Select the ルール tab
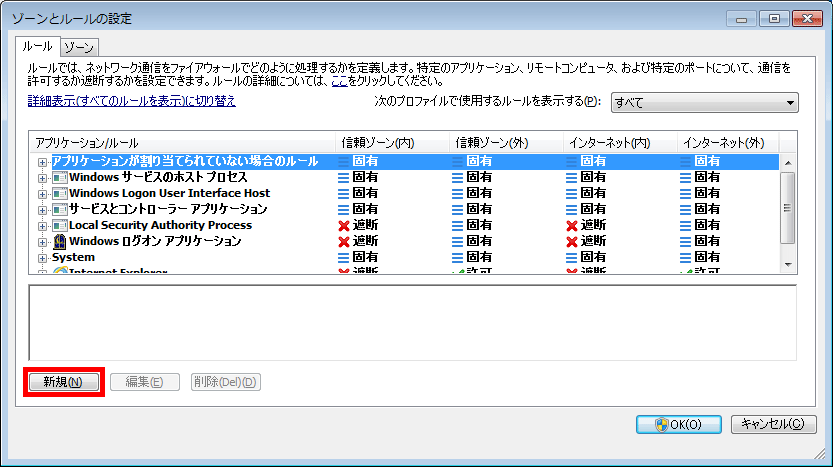The width and height of the screenshot is (833, 467). pyautogui.click(x=37, y=46)
